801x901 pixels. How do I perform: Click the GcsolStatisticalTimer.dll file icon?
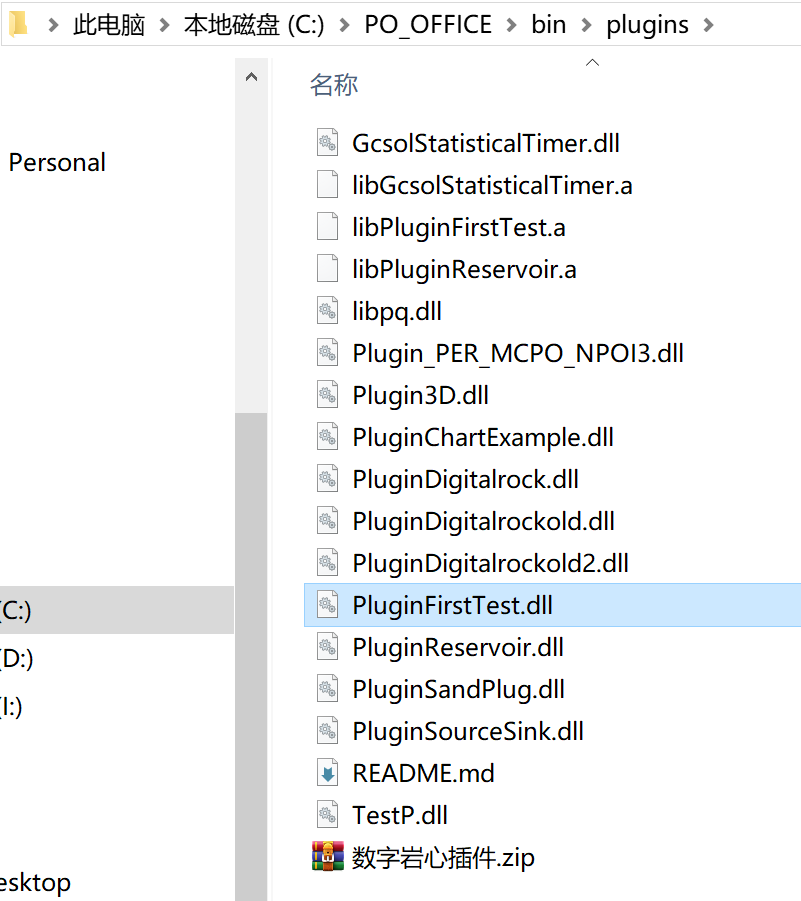[328, 143]
